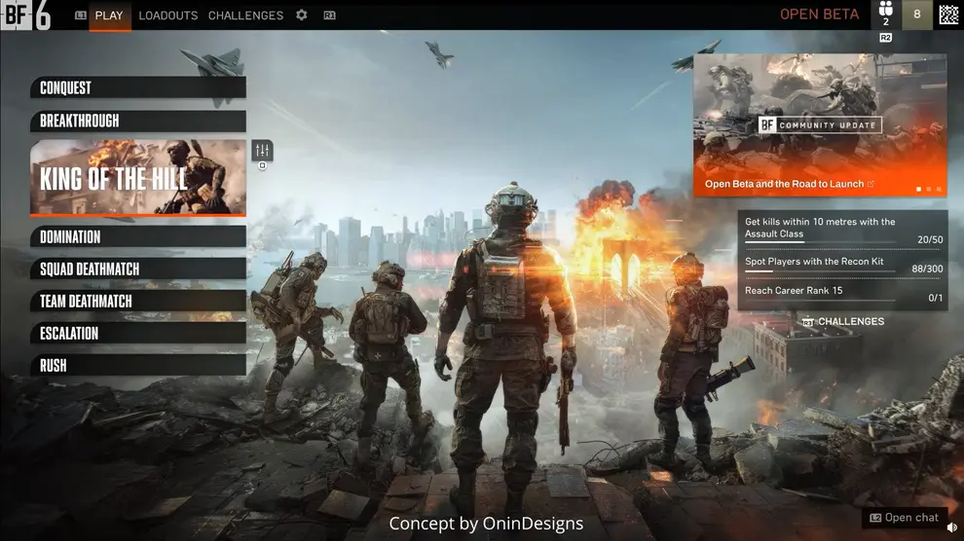
Task: Switch to the PLAY tab
Action: 109,15
